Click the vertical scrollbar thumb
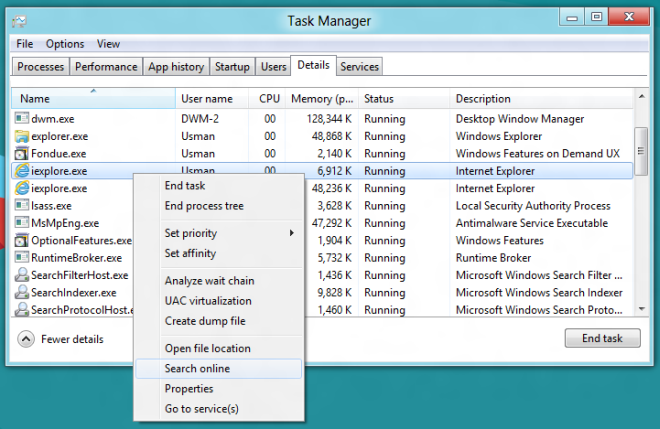The image size is (660, 429). tap(641, 151)
